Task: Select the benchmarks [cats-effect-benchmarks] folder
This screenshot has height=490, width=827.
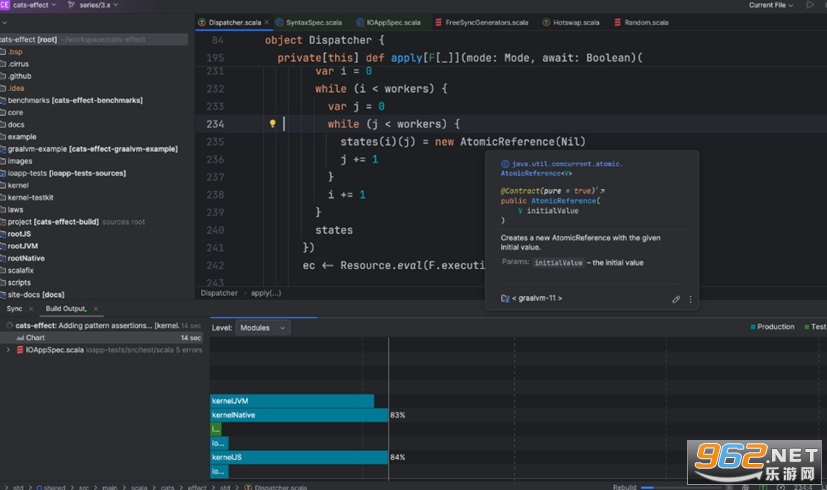Action: (75, 100)
